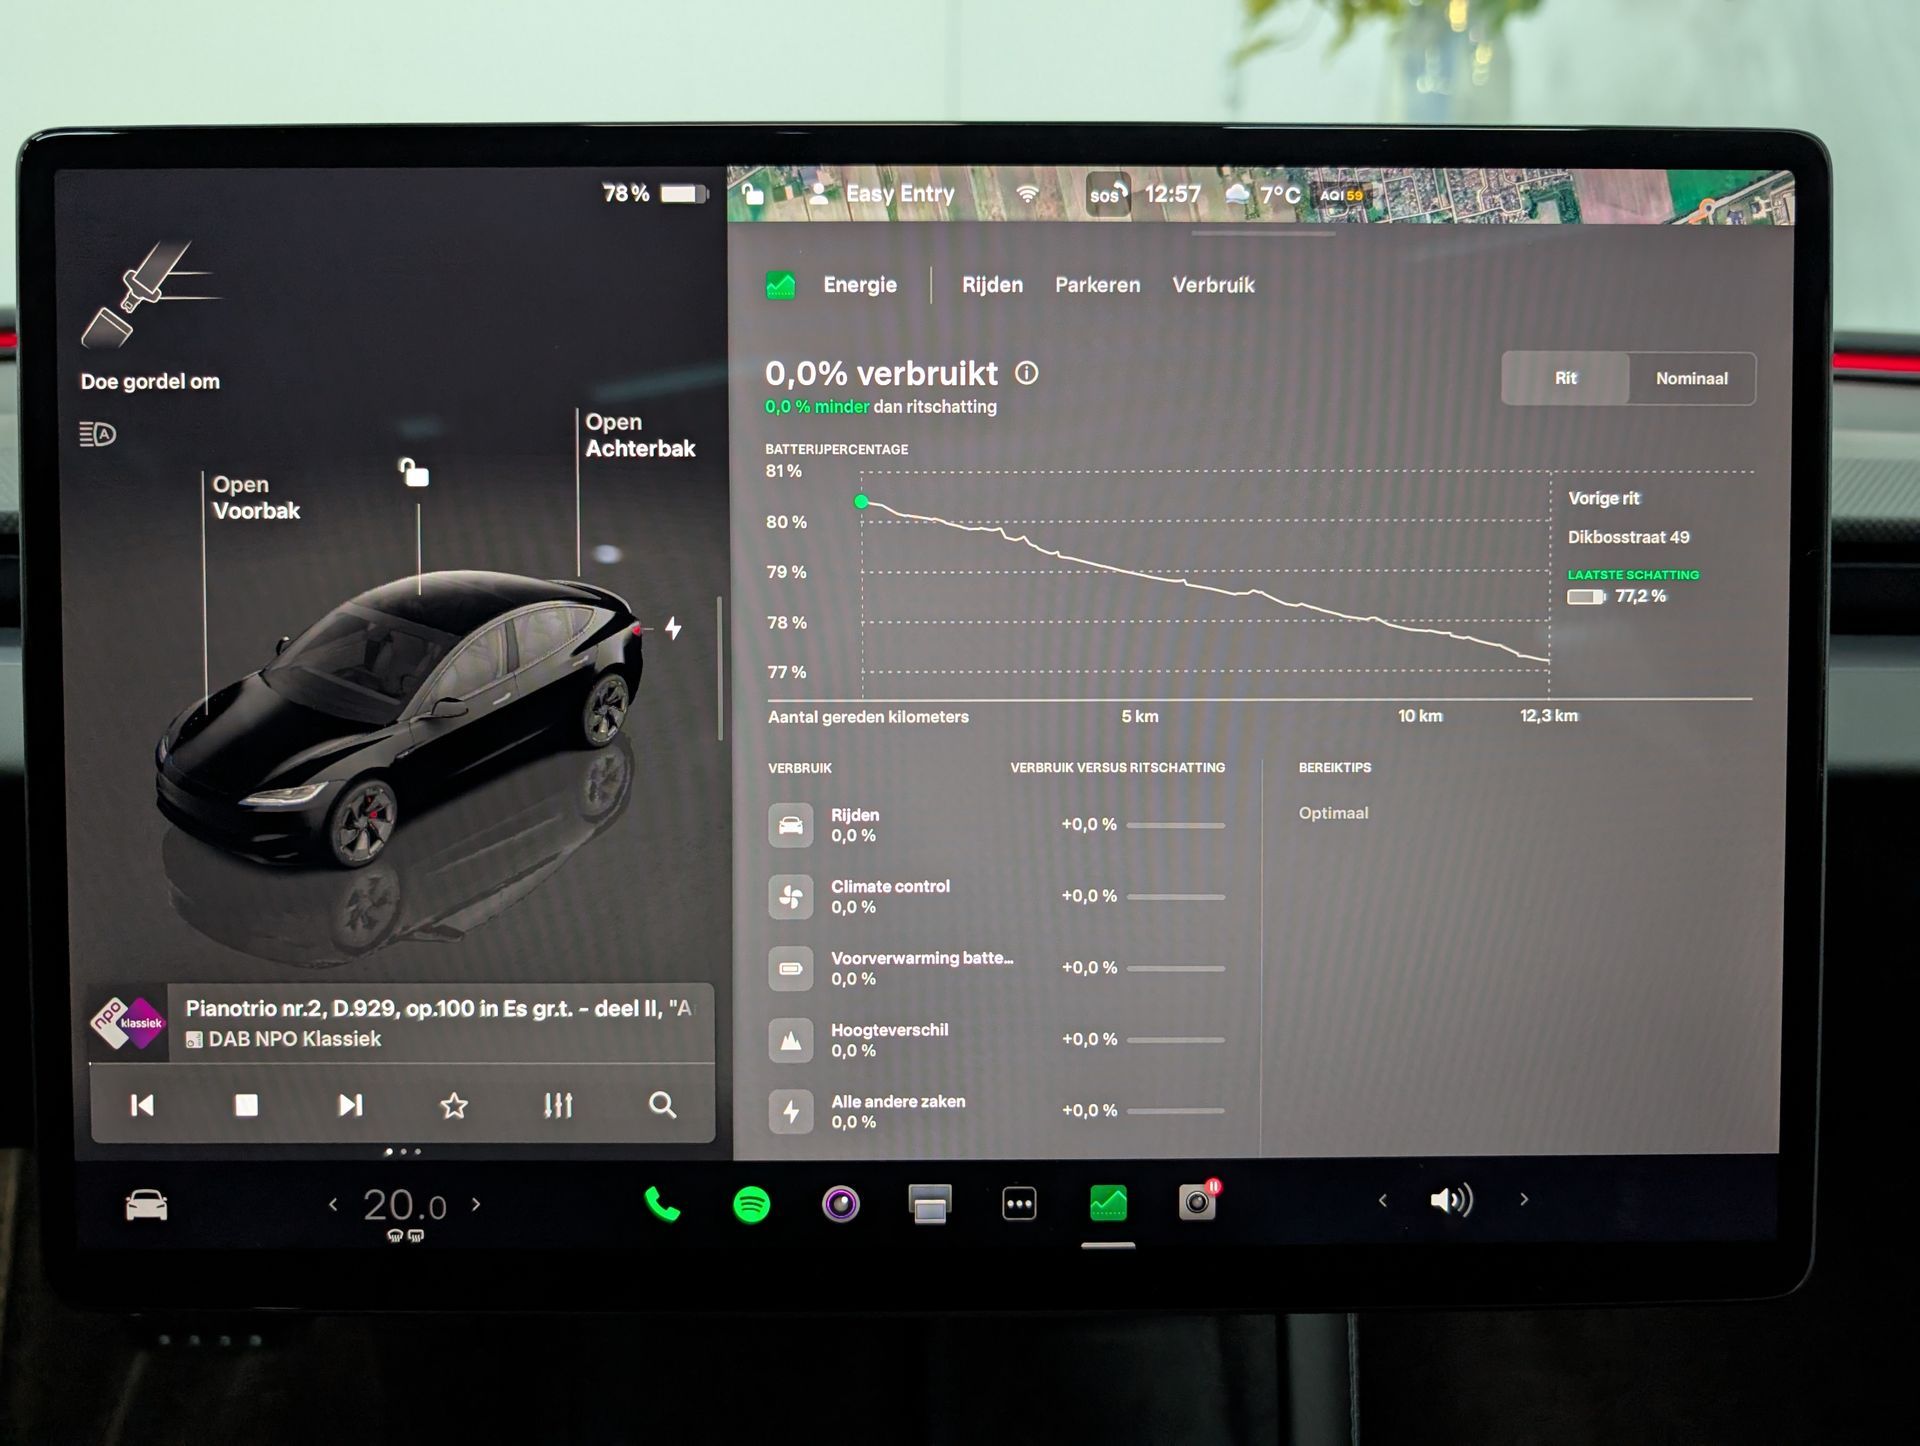Launch Spotify from the dock
Screen dimensions: 1920x1446
(x=751, y=1204)
